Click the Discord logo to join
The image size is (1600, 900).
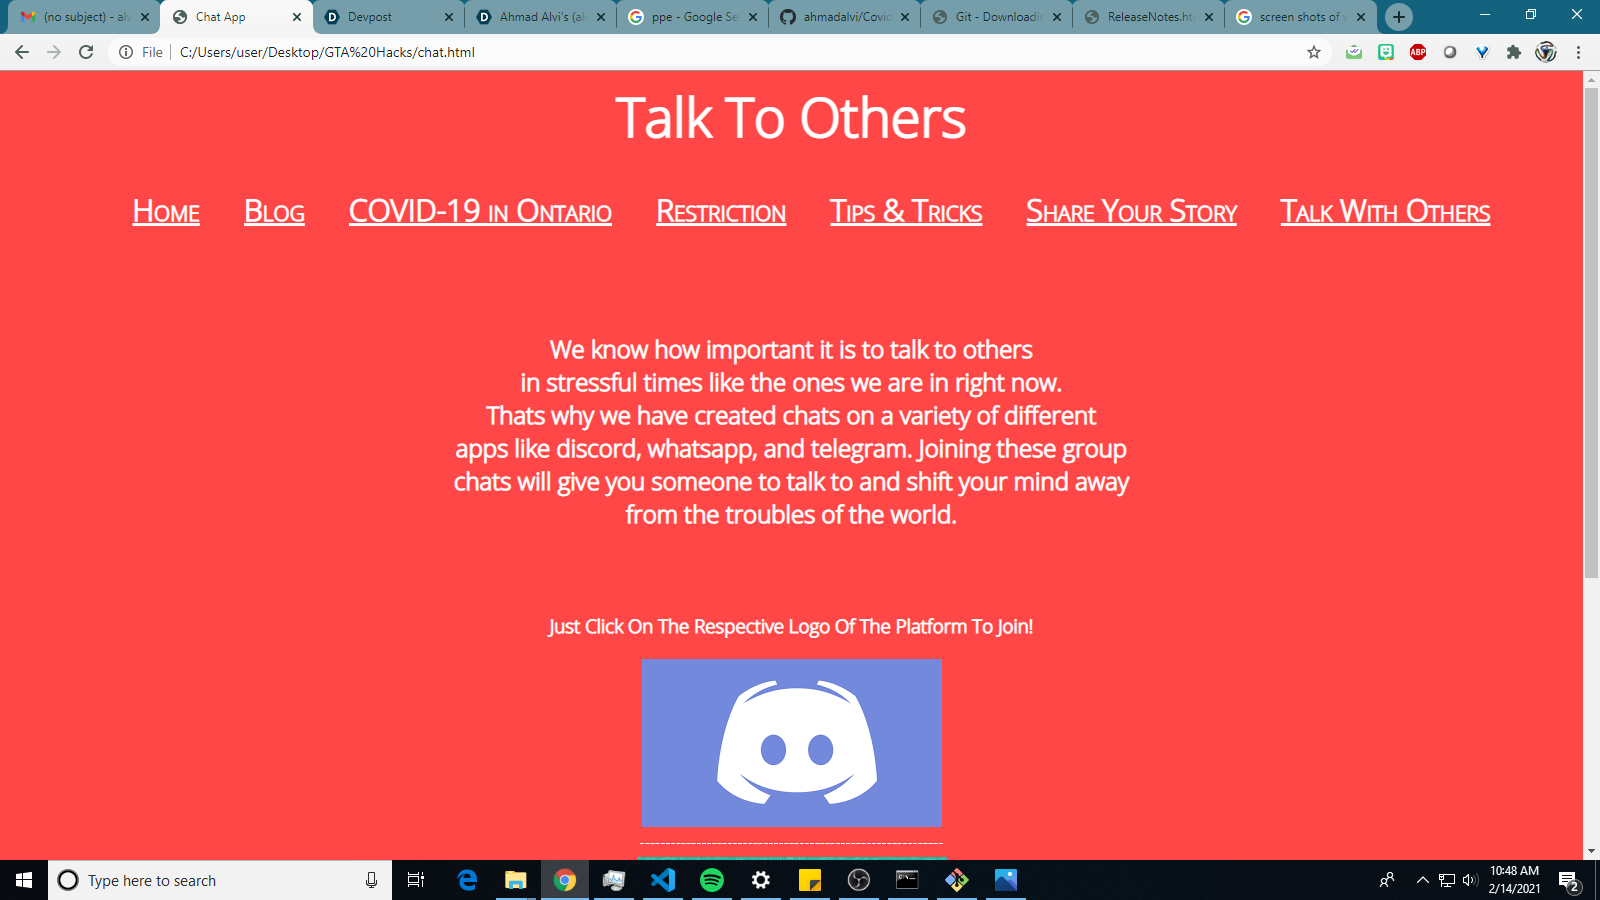791,743
